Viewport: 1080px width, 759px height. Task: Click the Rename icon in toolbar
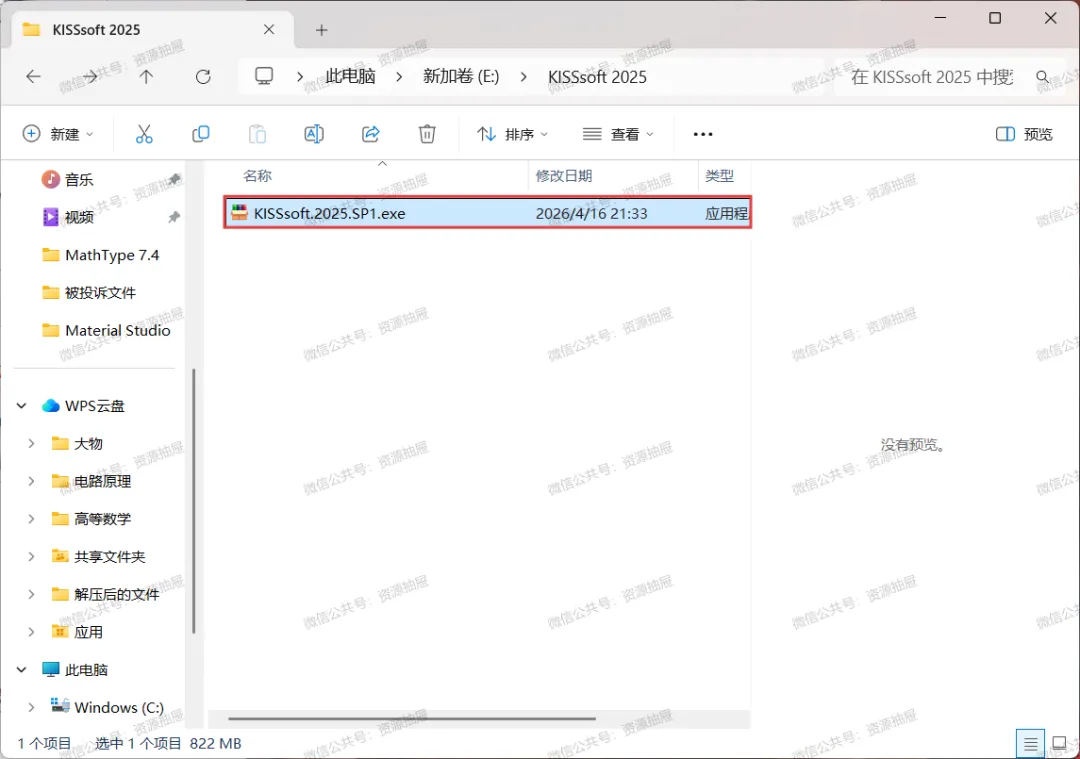pos(314,134)
